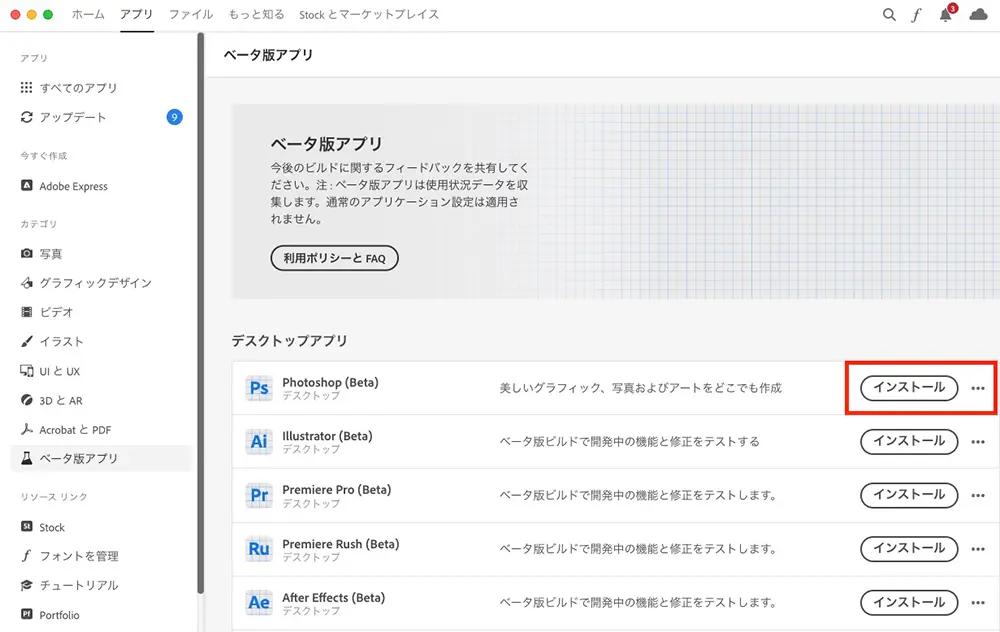Open more options for Premiere Rush (Beta)
Viewport: 1000px width, 632px height.
tap(978, 548)
